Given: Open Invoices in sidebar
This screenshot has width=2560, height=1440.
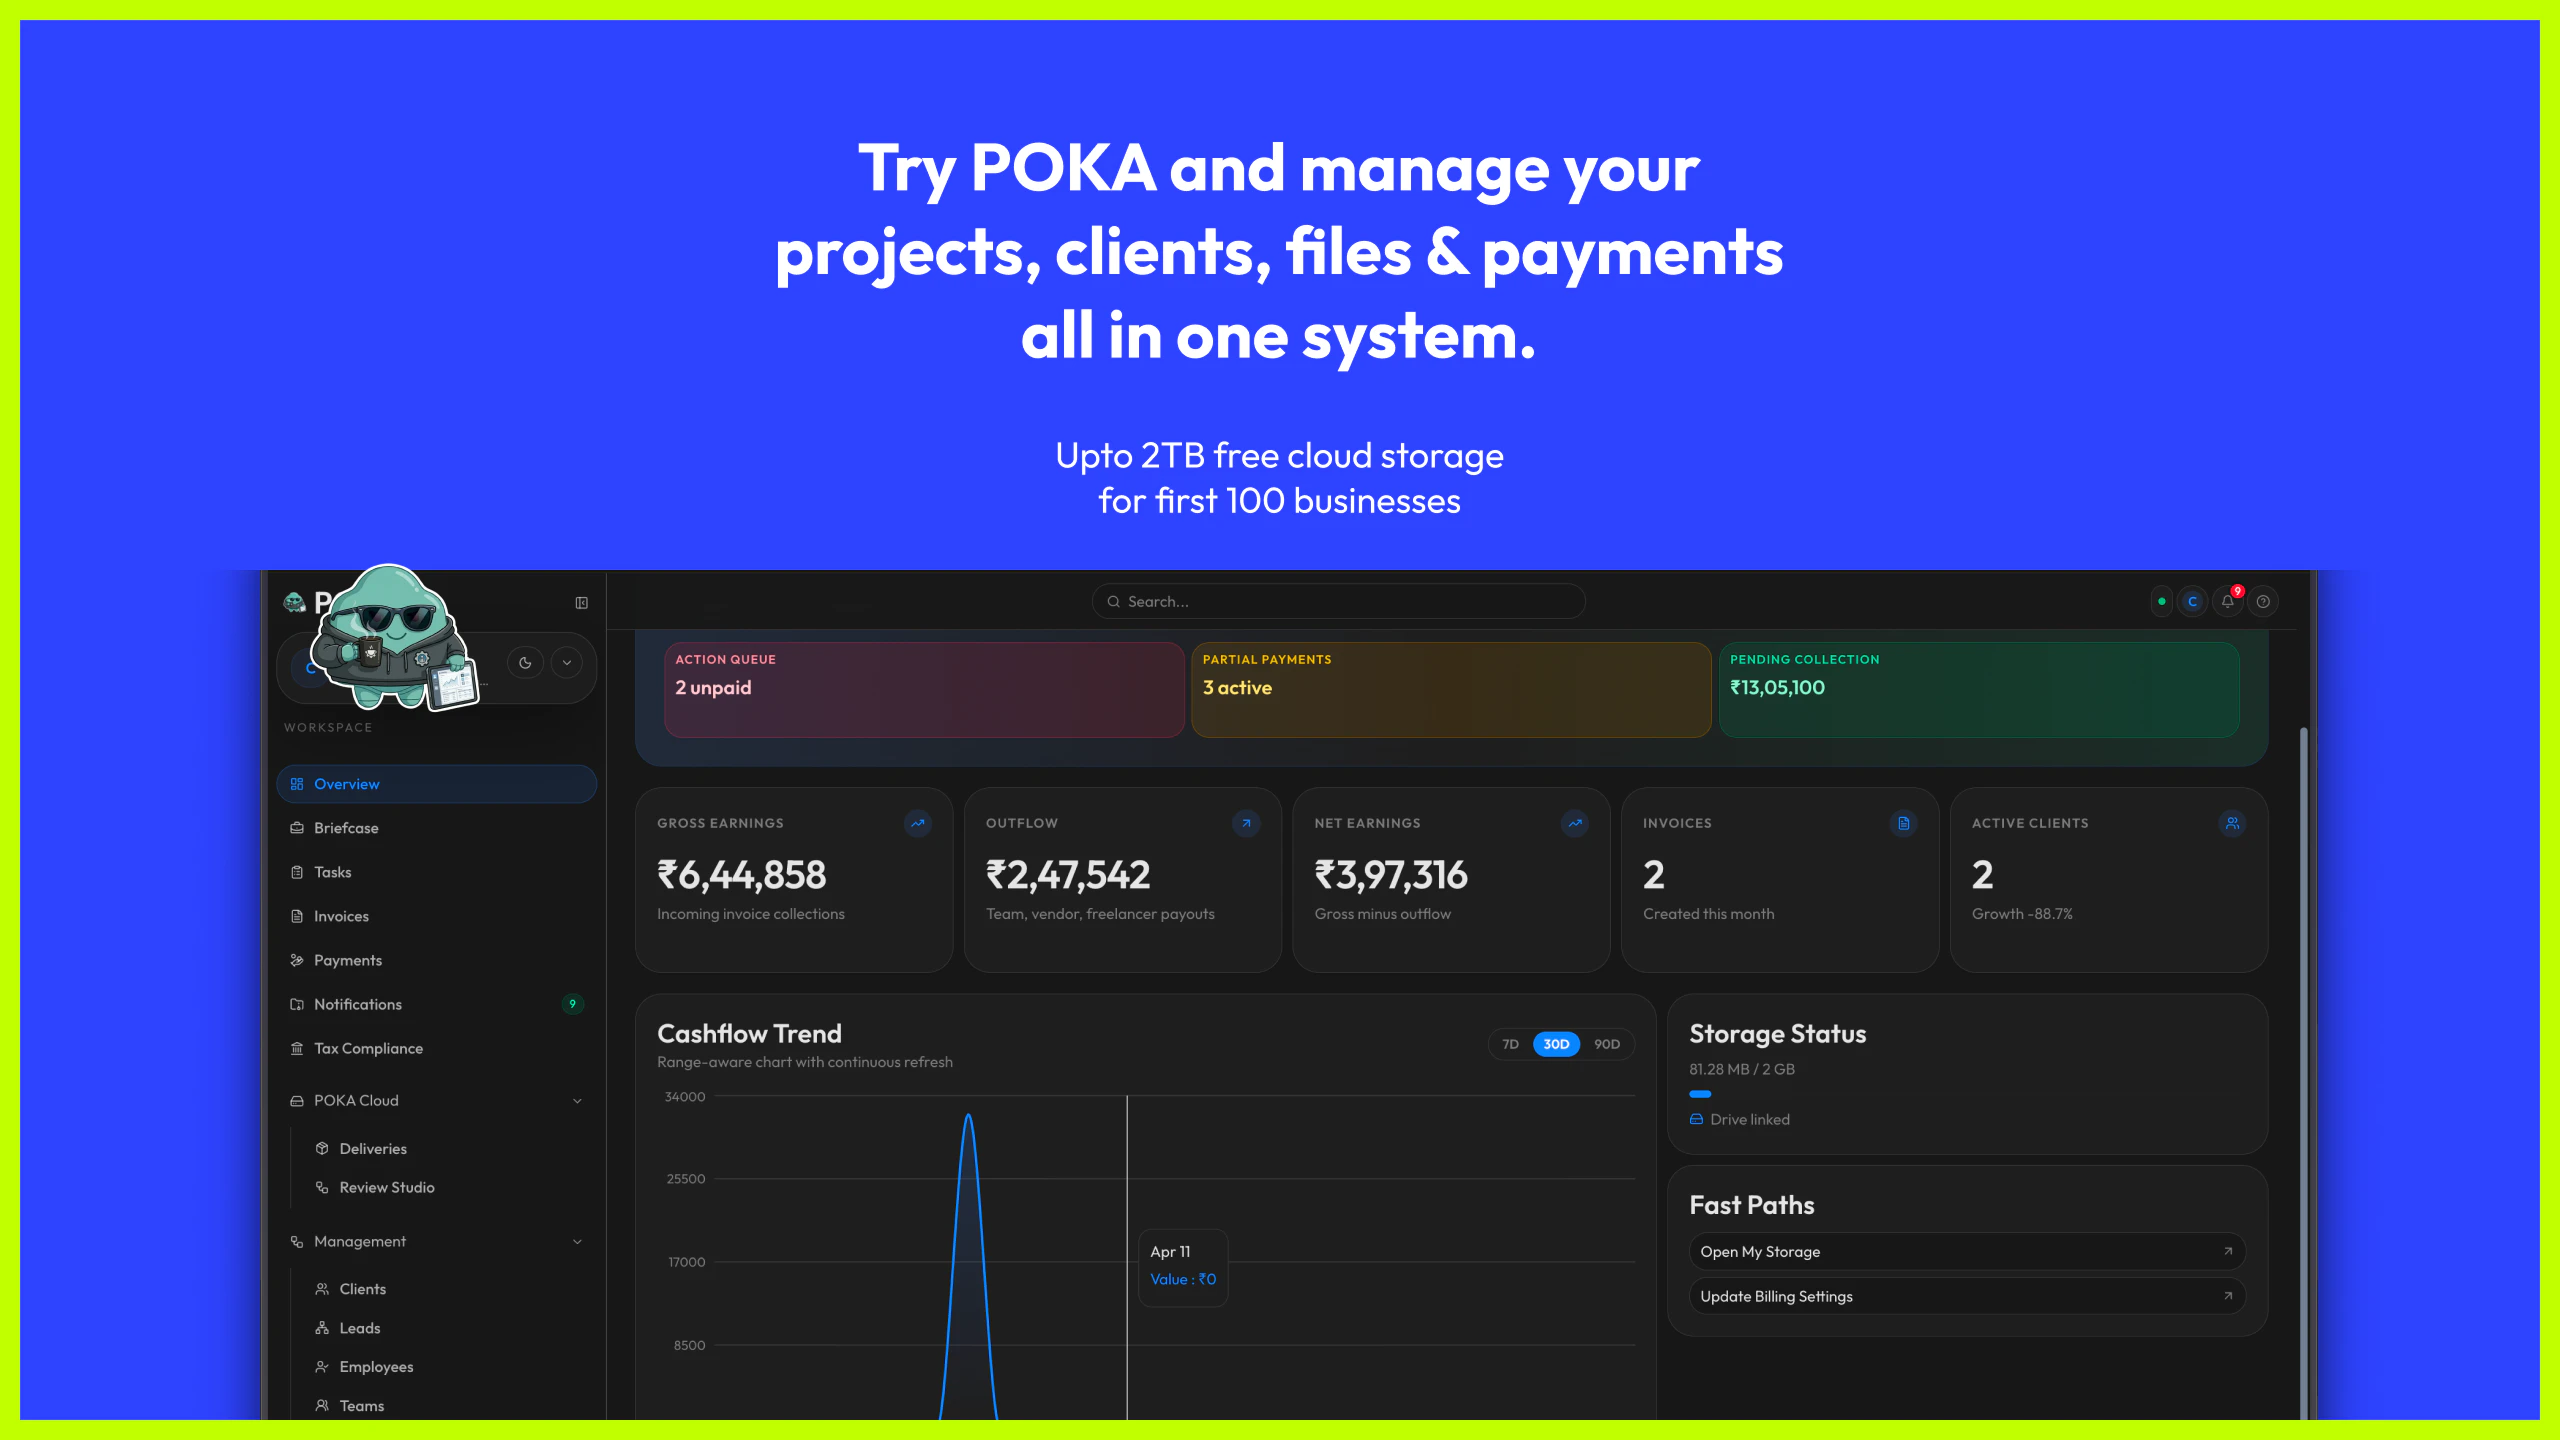Looking at the screenshot, I should point(436,916).
